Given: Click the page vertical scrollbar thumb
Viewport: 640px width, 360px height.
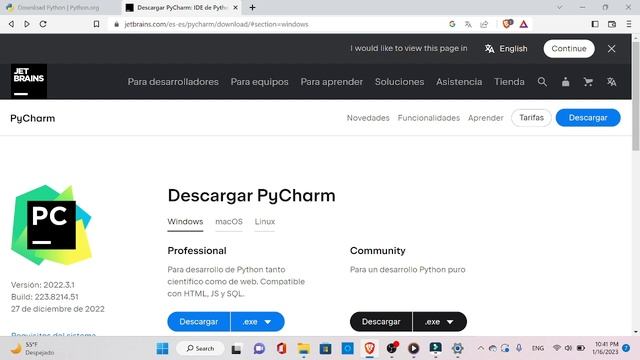Looking at the screenshot, I should [636, 96].
